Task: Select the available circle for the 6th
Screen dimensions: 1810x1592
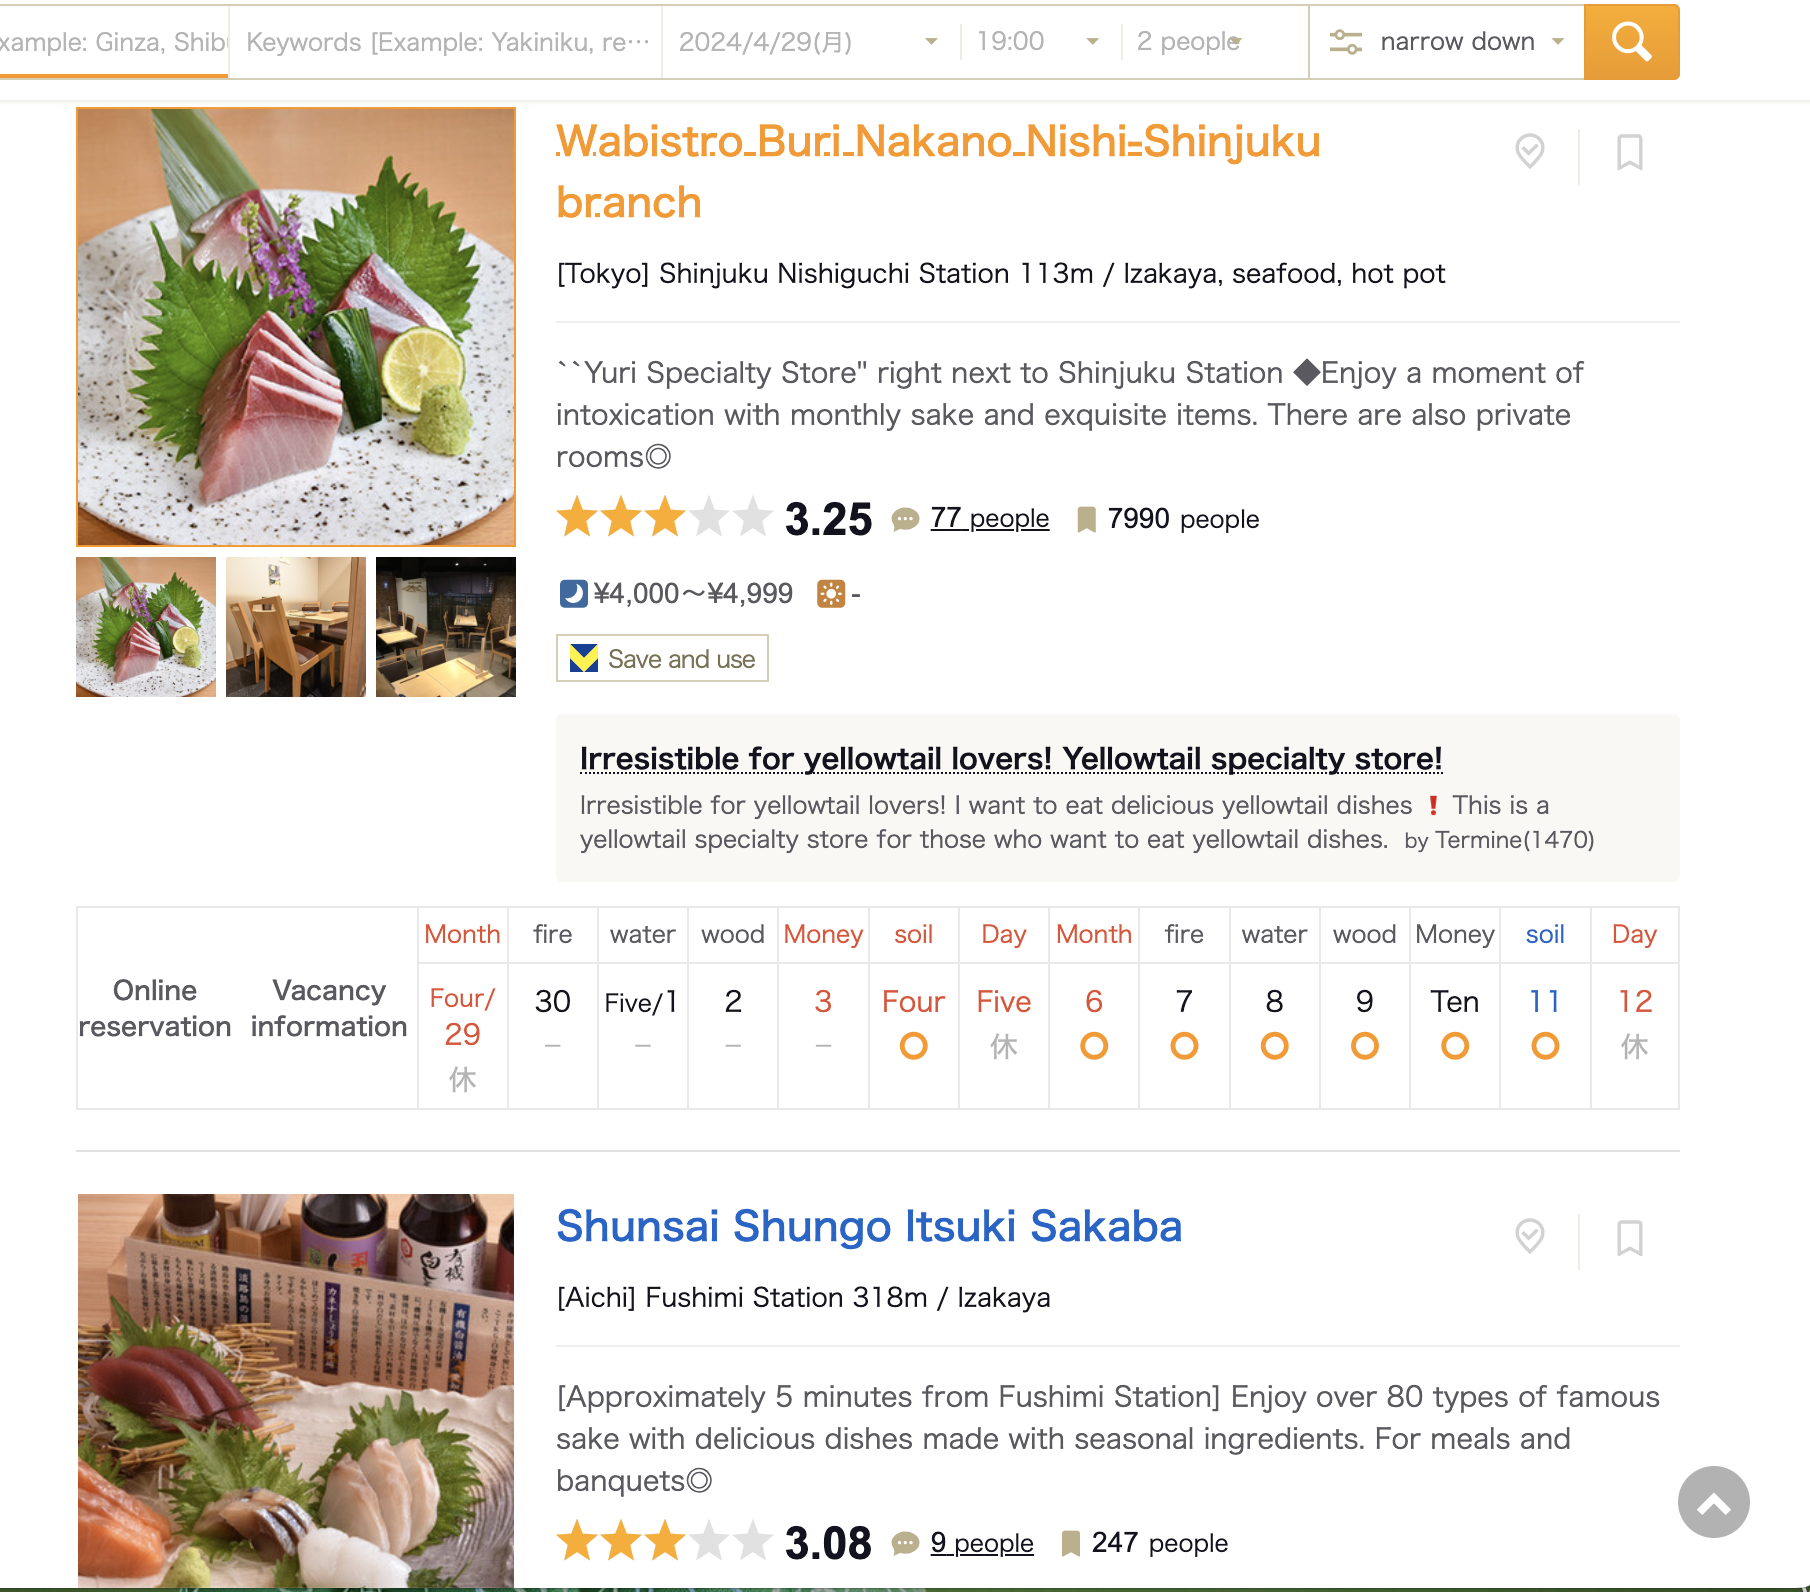Action: (1094, 1046)
